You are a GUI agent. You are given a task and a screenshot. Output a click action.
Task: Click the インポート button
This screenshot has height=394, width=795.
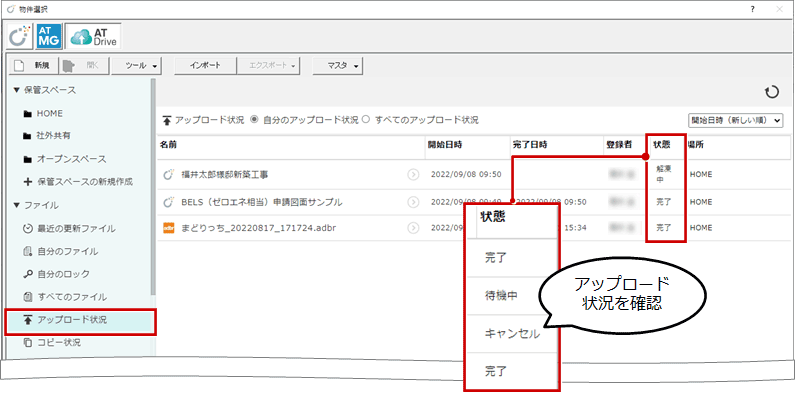click(205, 65)
